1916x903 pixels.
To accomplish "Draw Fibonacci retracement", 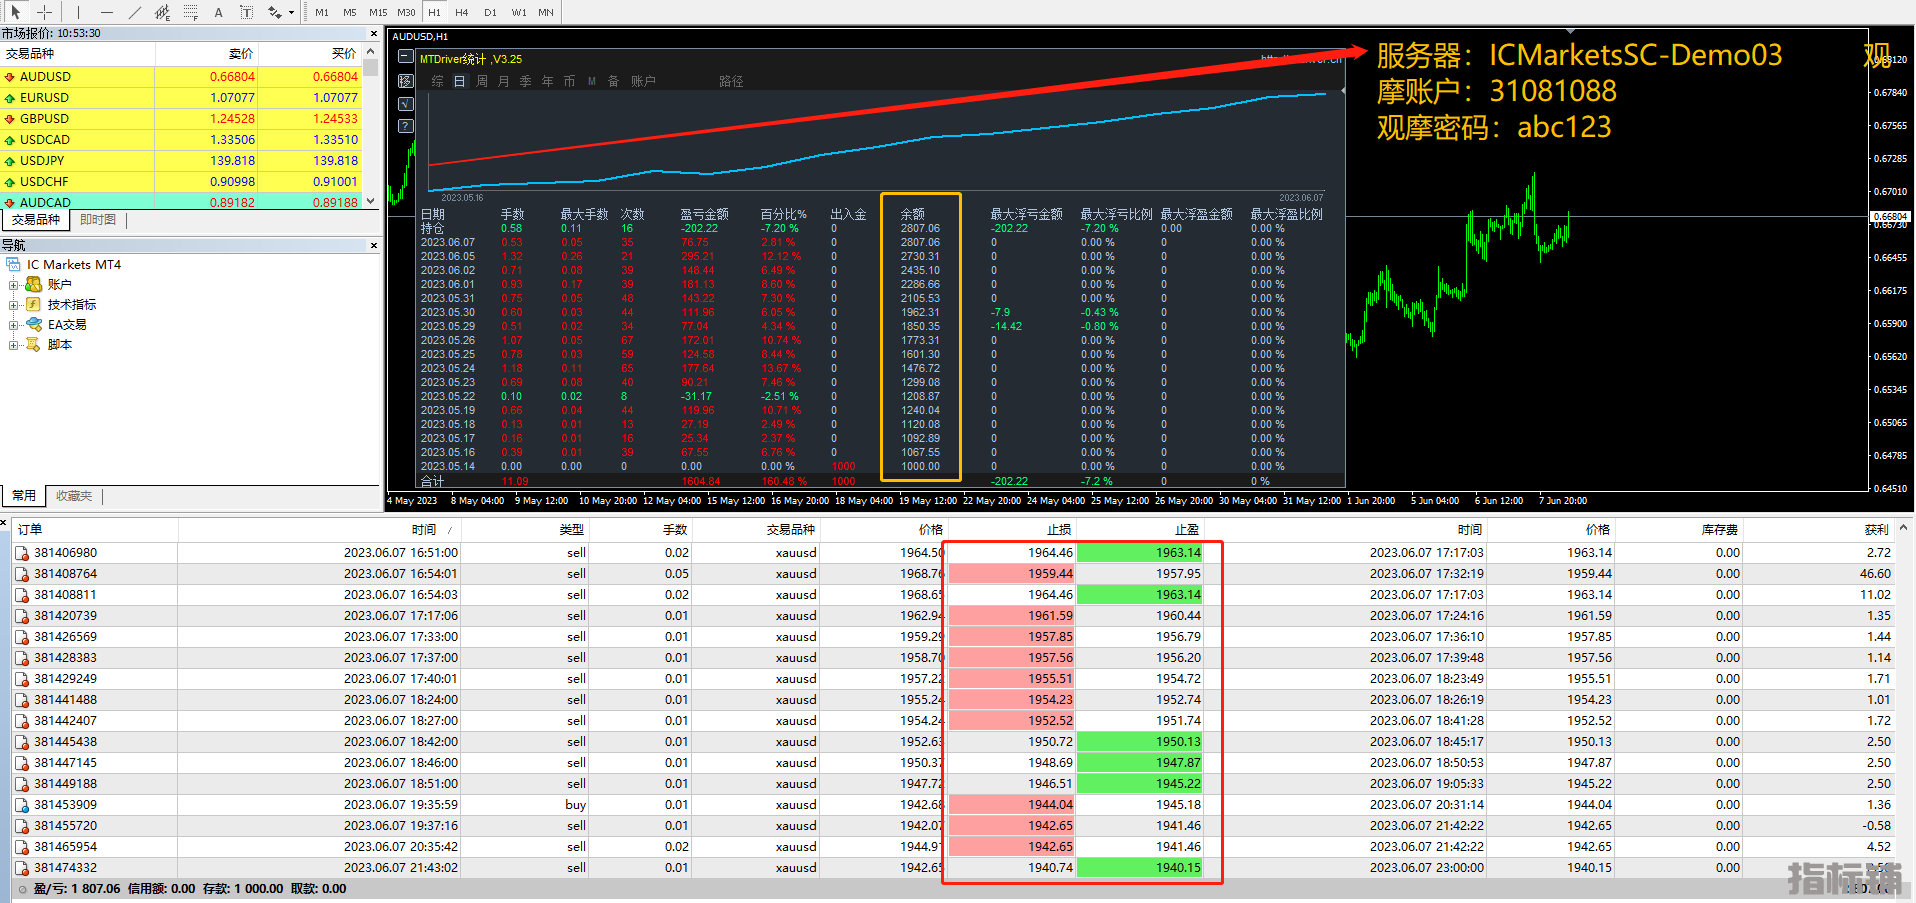I will (191, 12).
